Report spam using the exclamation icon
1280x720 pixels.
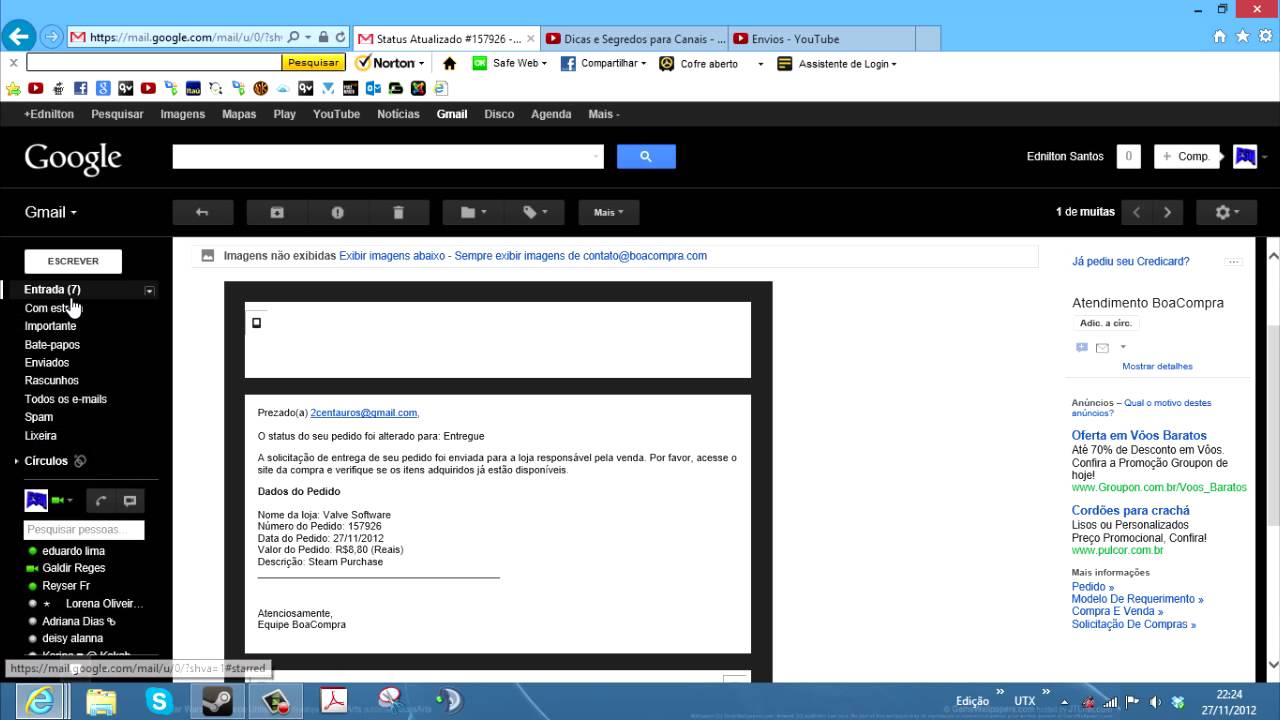[338, 212]
